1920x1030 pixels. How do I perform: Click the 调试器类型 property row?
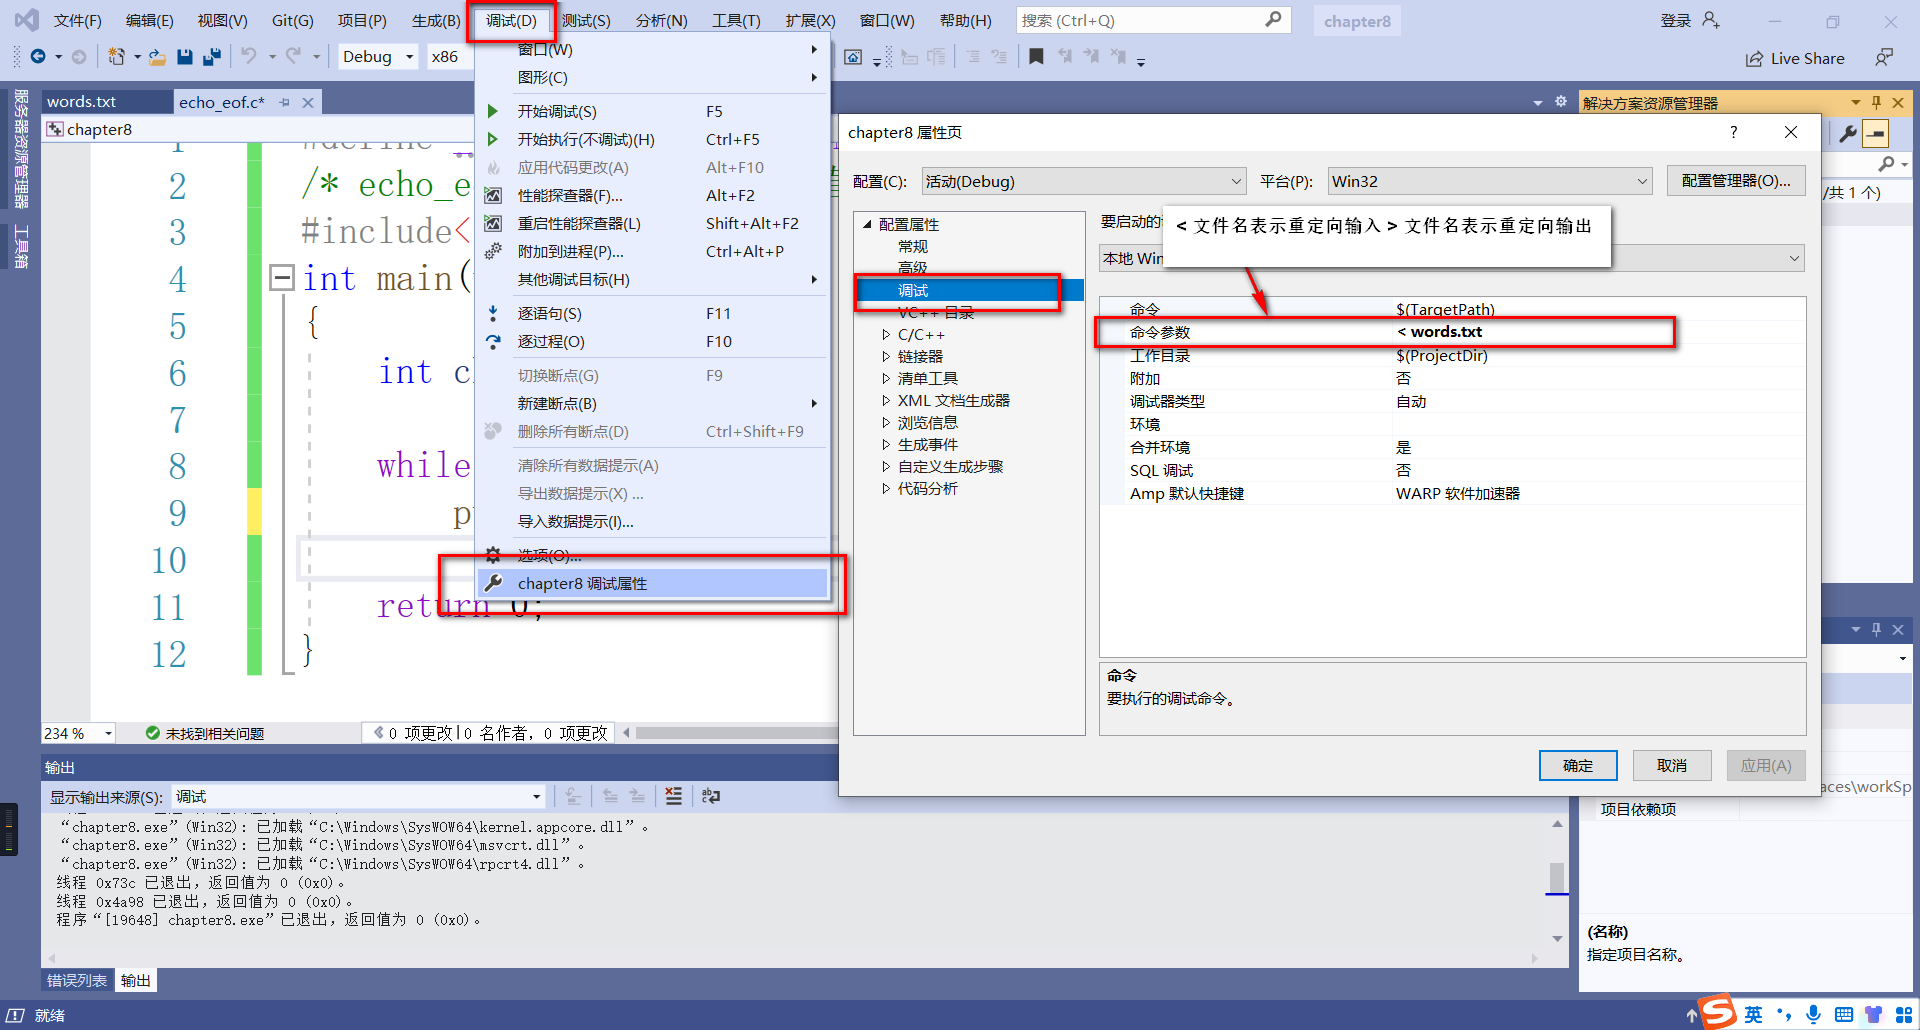point(1452,402)
